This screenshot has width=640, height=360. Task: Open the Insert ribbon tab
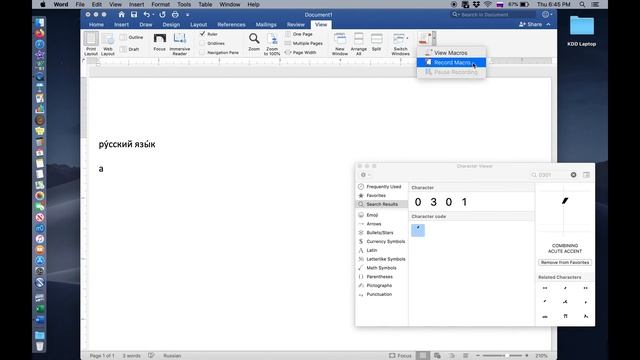point(121,24)
